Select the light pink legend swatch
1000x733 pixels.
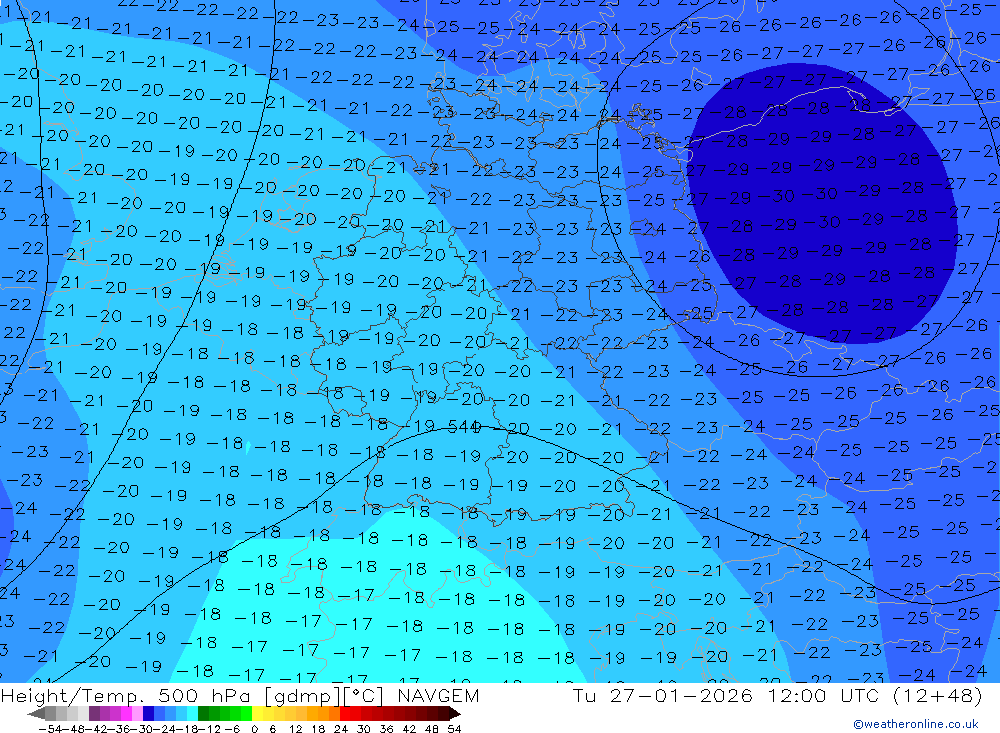pos(137,713)
